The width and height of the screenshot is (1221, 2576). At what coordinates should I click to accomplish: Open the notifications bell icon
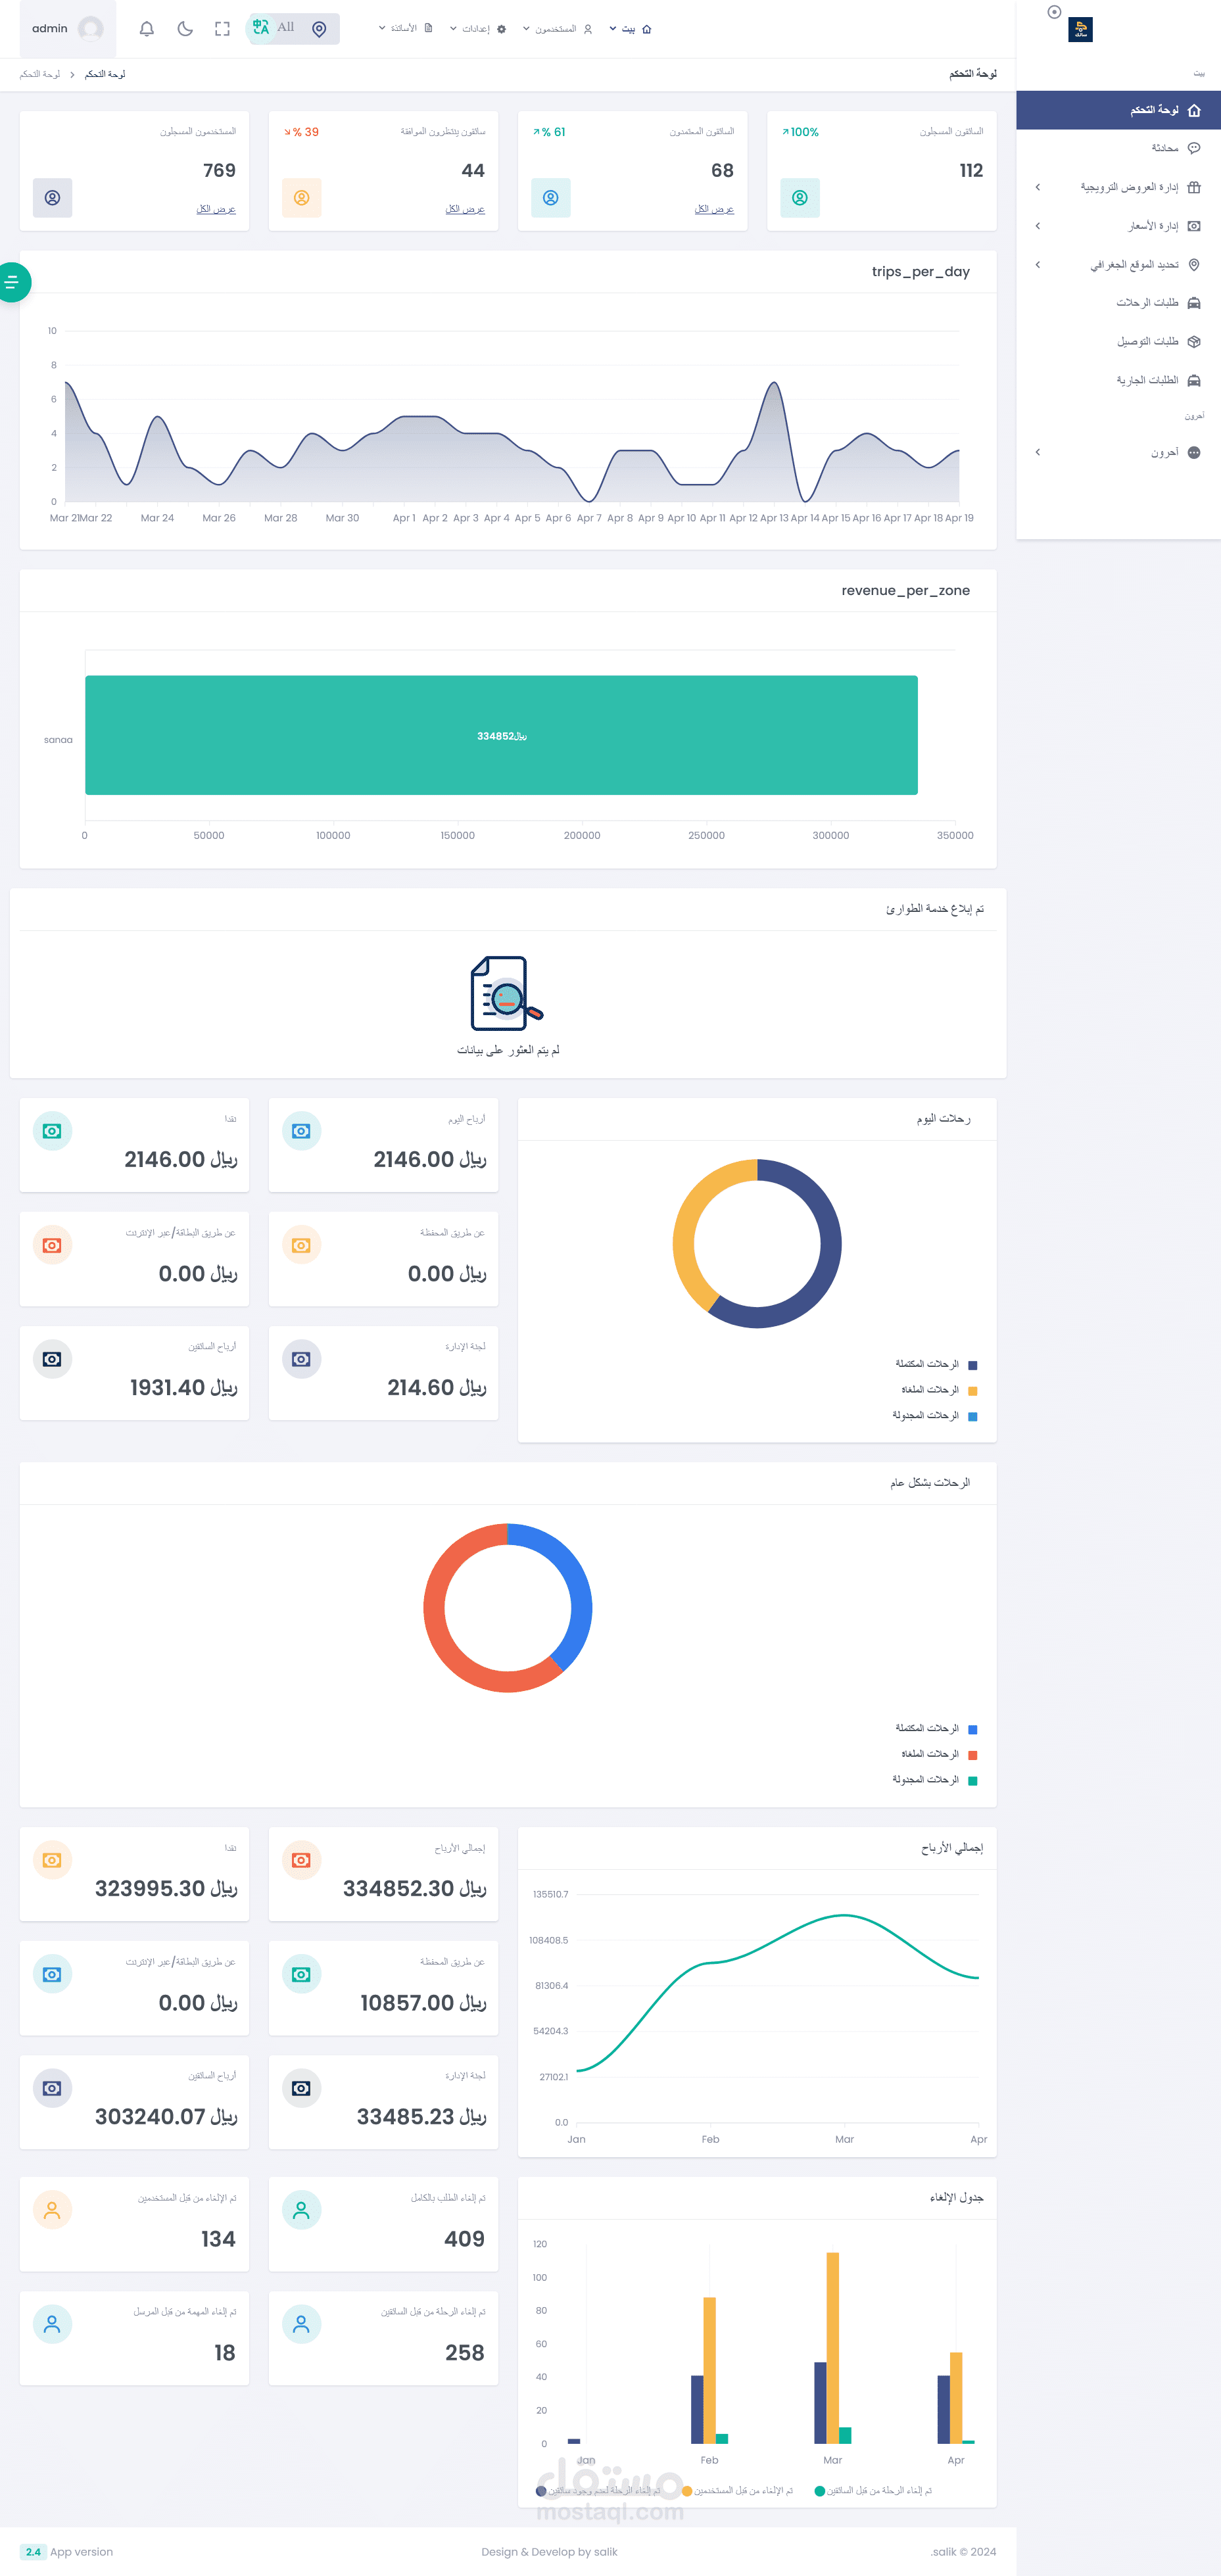point(147,29)
